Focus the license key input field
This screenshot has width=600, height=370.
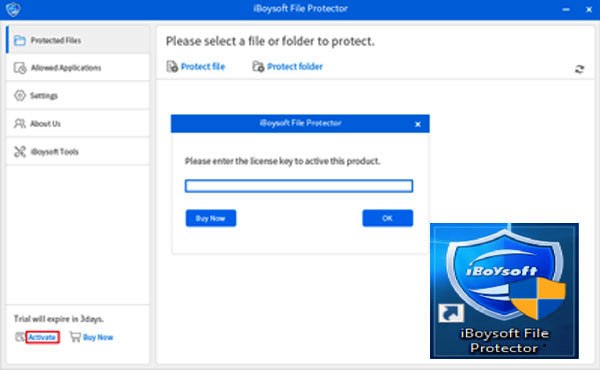coord(299,186)
